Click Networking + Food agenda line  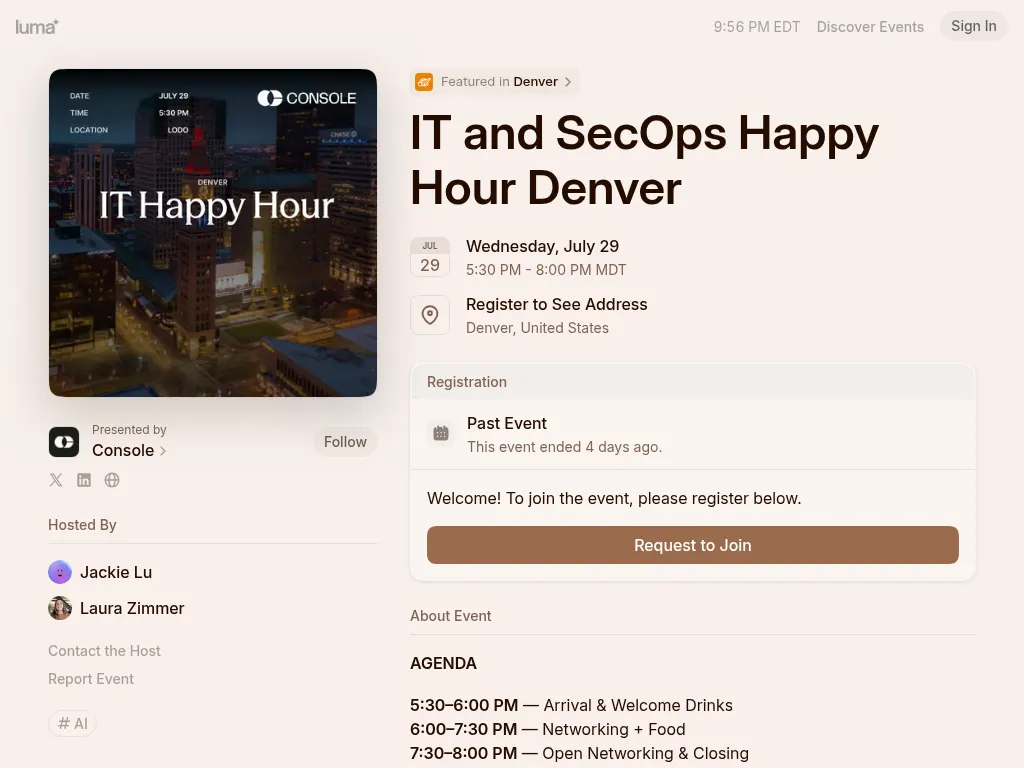coord(548,729)
